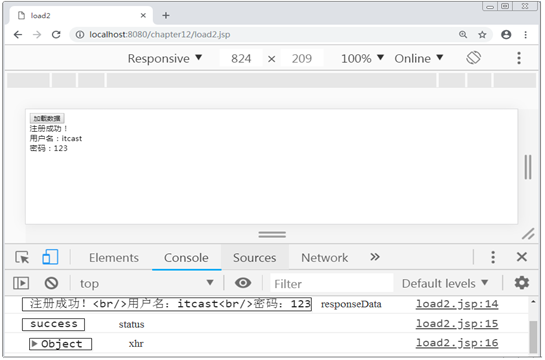Open source link load2.jsp:16
This screenshot has height=360, width=545.
click(457, 343)
